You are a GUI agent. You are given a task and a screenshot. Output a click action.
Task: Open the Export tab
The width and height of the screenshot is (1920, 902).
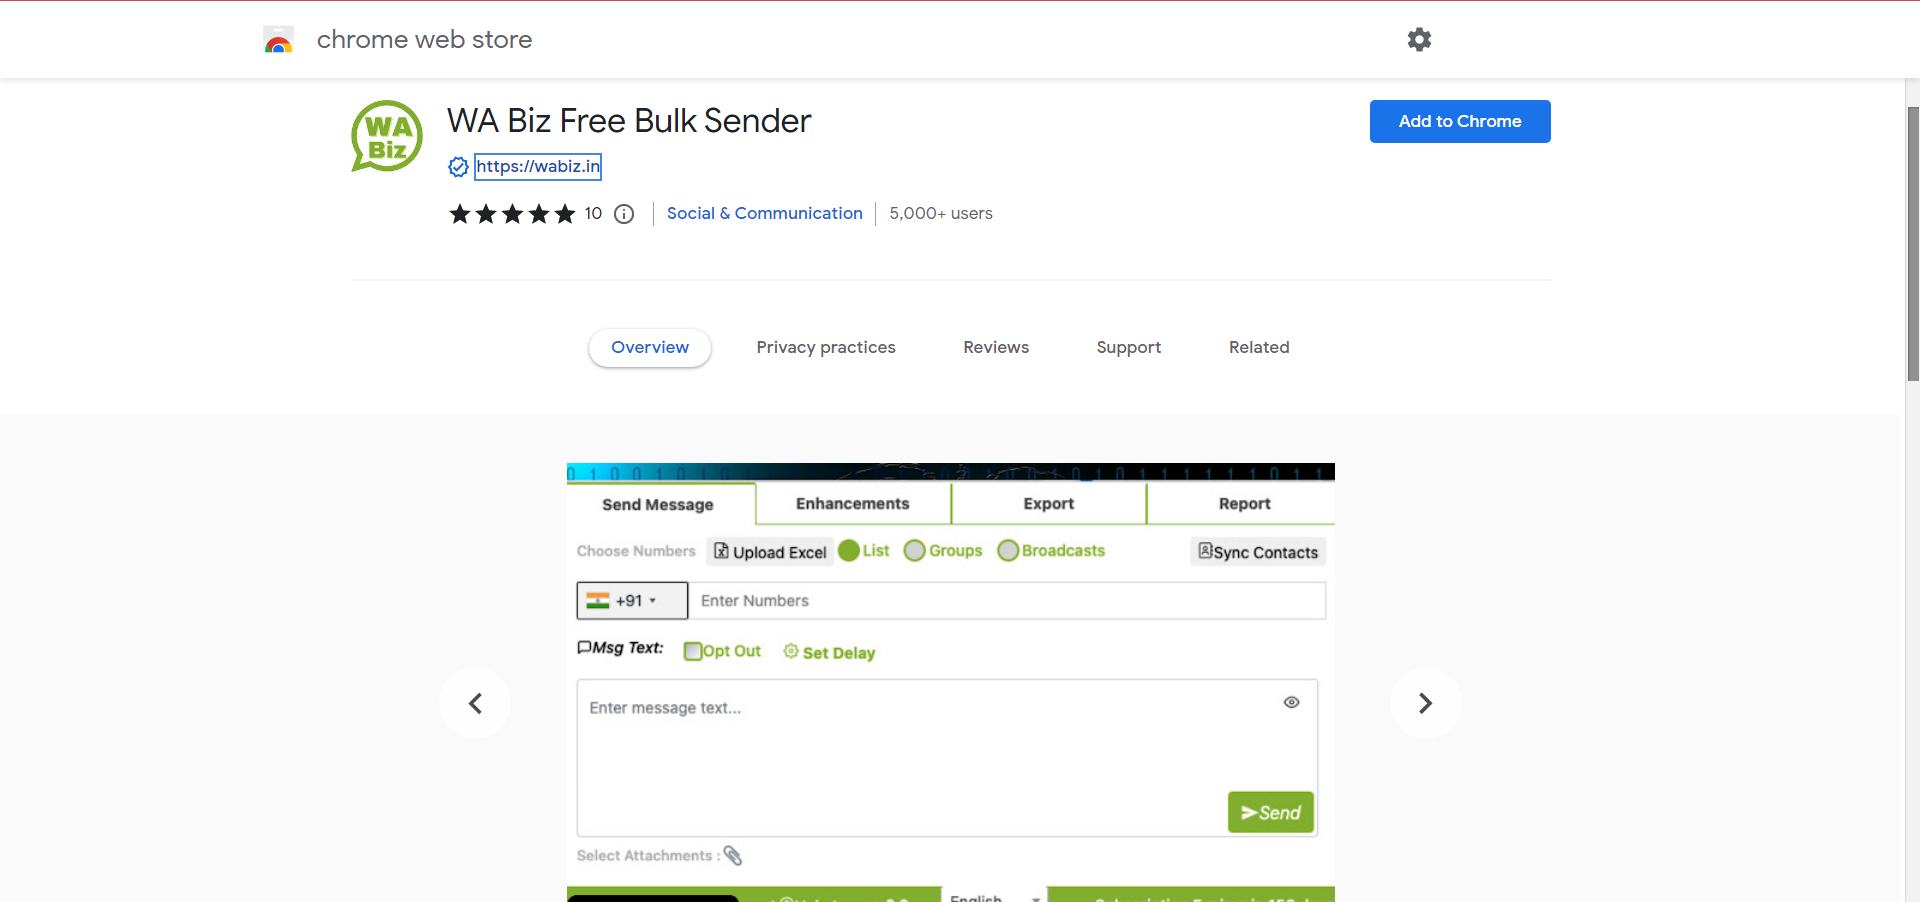point(1048,504)
